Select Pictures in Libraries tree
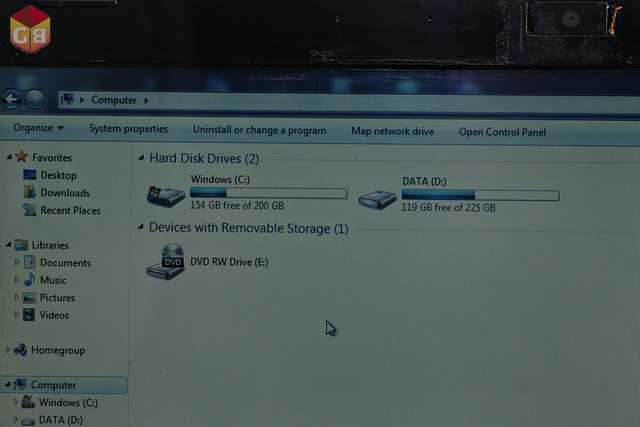Image resolution: width=640 pixels, height=427 pixels. 57,298
